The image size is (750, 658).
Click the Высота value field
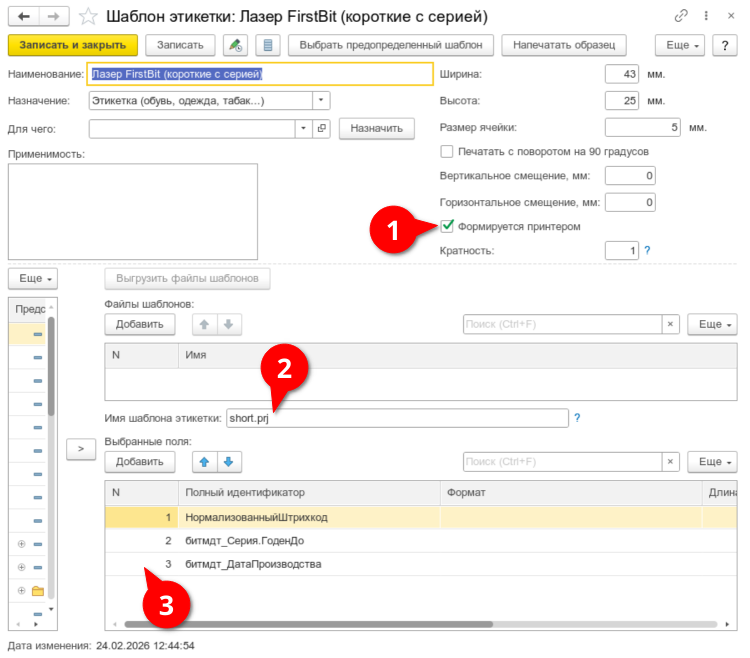pos(621,100)
